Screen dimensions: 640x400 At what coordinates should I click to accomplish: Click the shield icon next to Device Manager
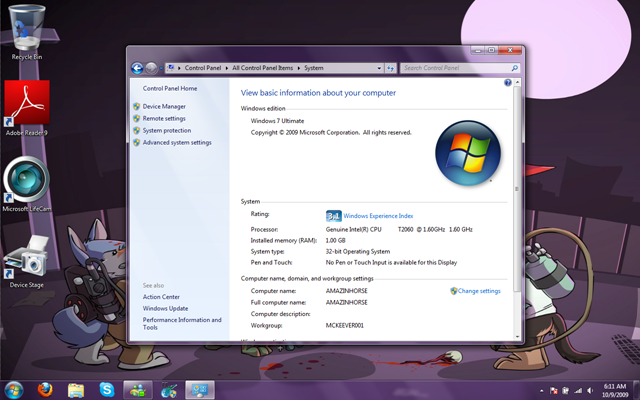[x=136, y=107]
